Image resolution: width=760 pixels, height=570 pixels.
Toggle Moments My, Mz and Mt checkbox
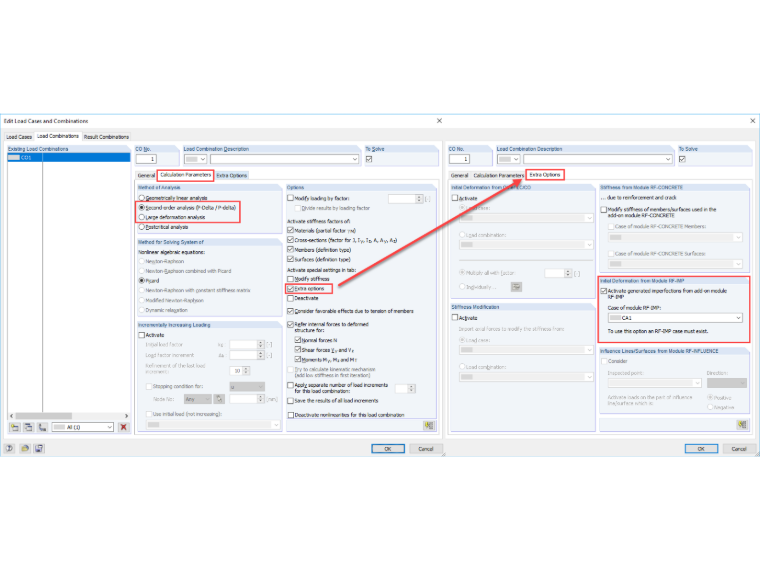(x=298, y=360)
